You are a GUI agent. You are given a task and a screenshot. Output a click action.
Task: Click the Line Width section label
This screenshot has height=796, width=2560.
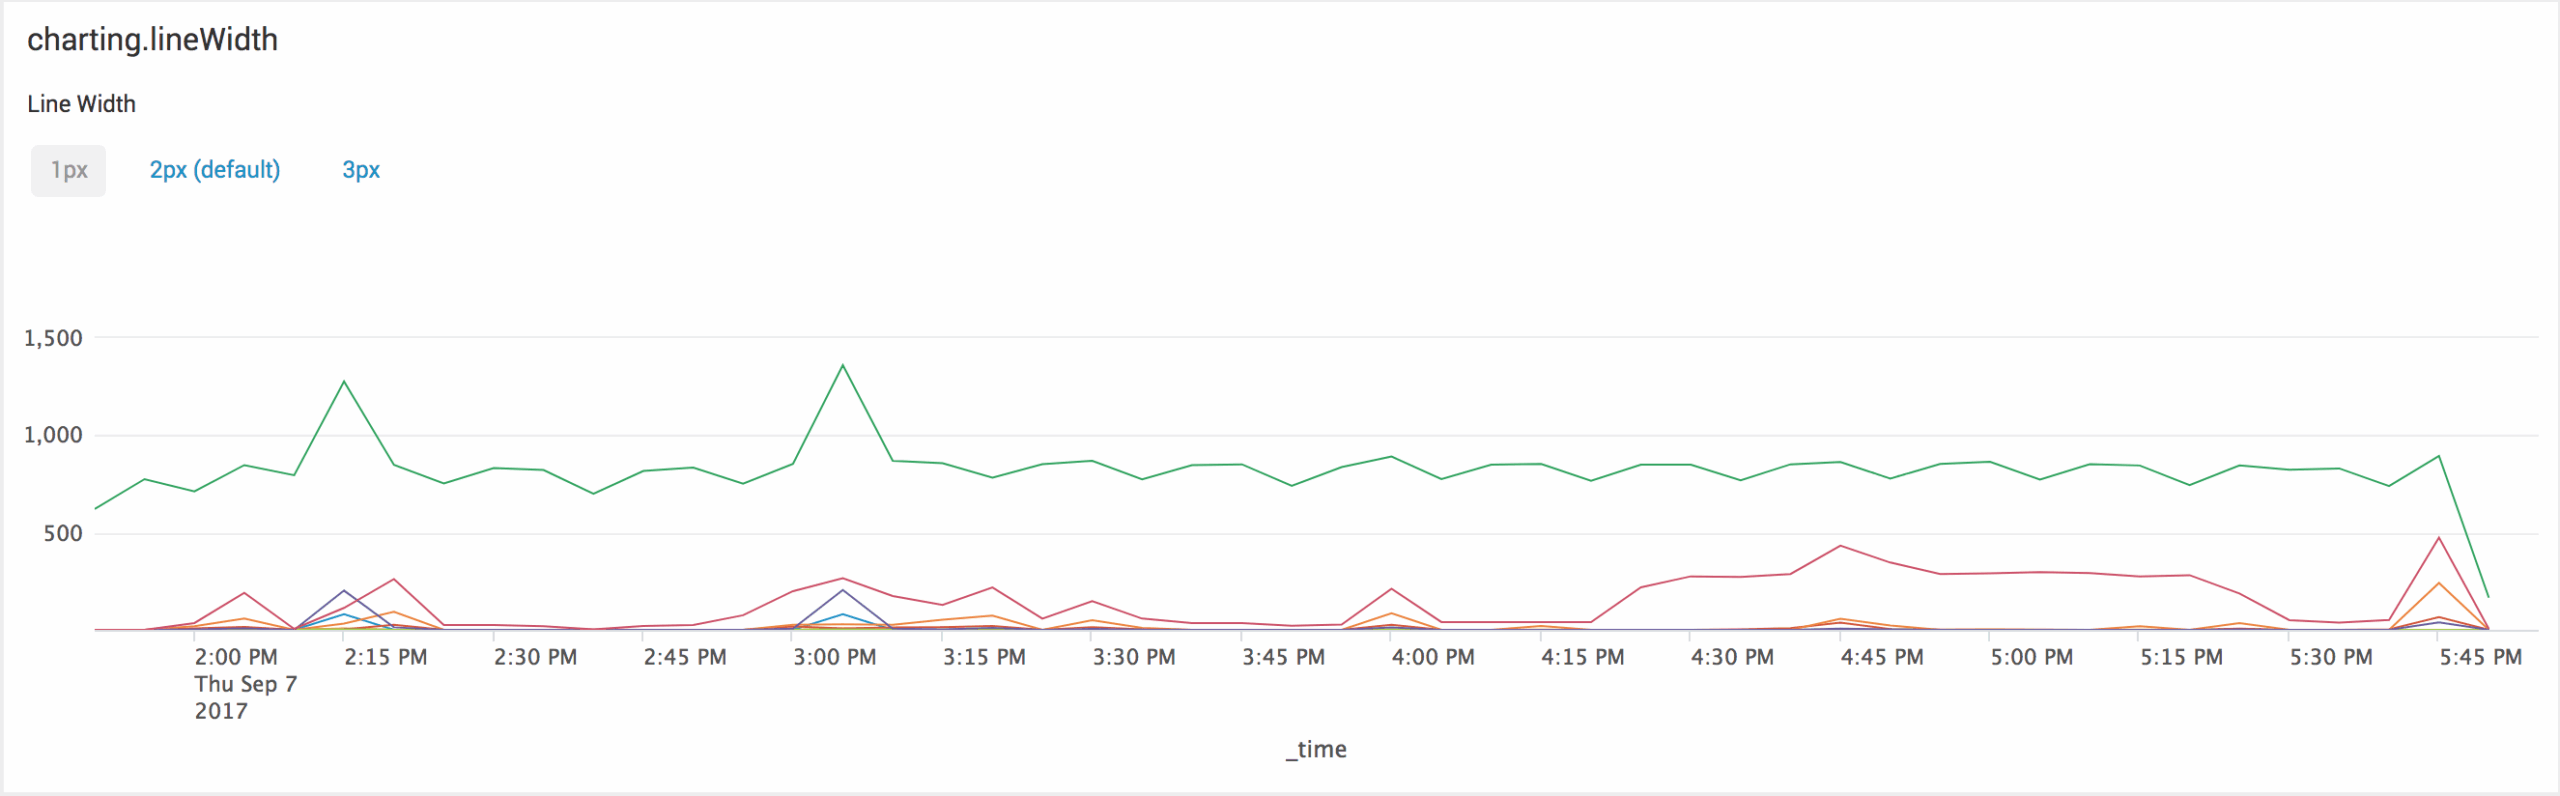[x=82, y=103]
